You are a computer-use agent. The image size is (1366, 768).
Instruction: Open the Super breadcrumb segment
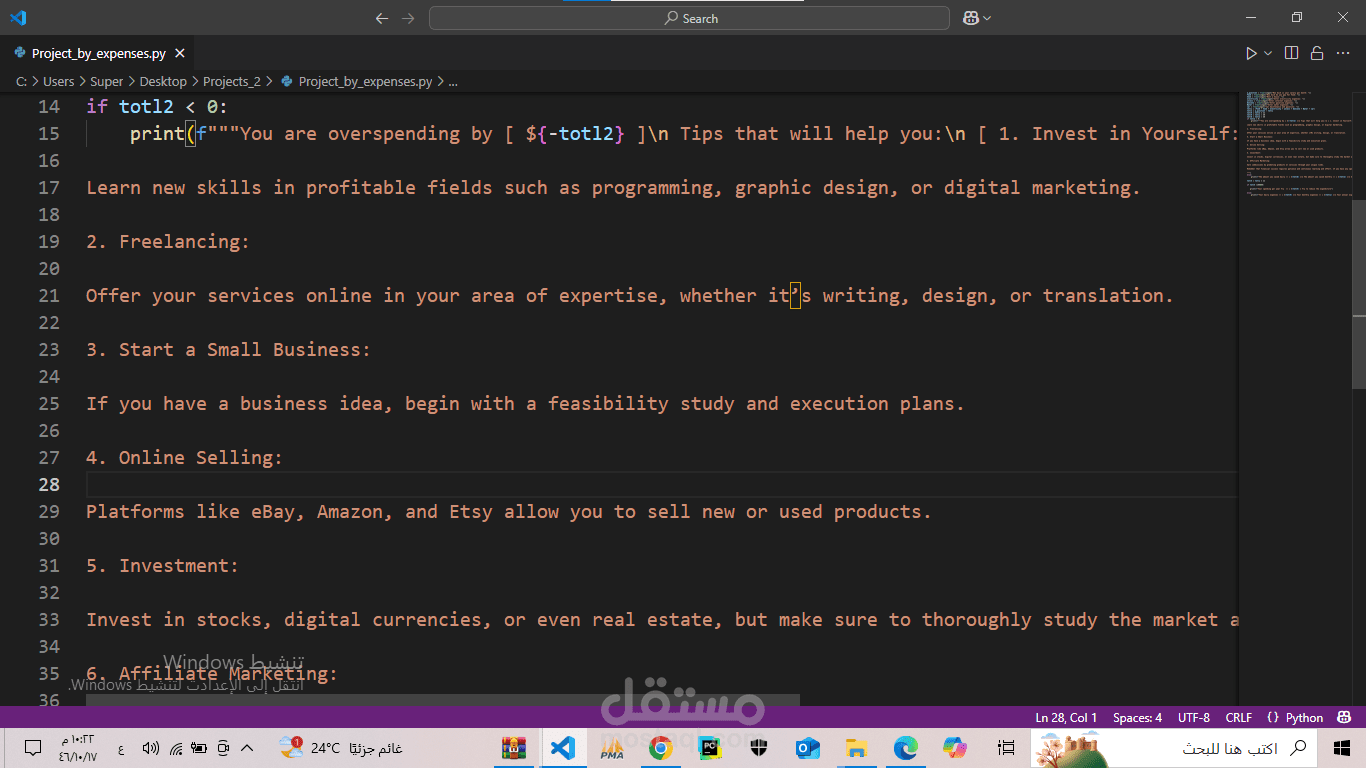pos(106,81)
